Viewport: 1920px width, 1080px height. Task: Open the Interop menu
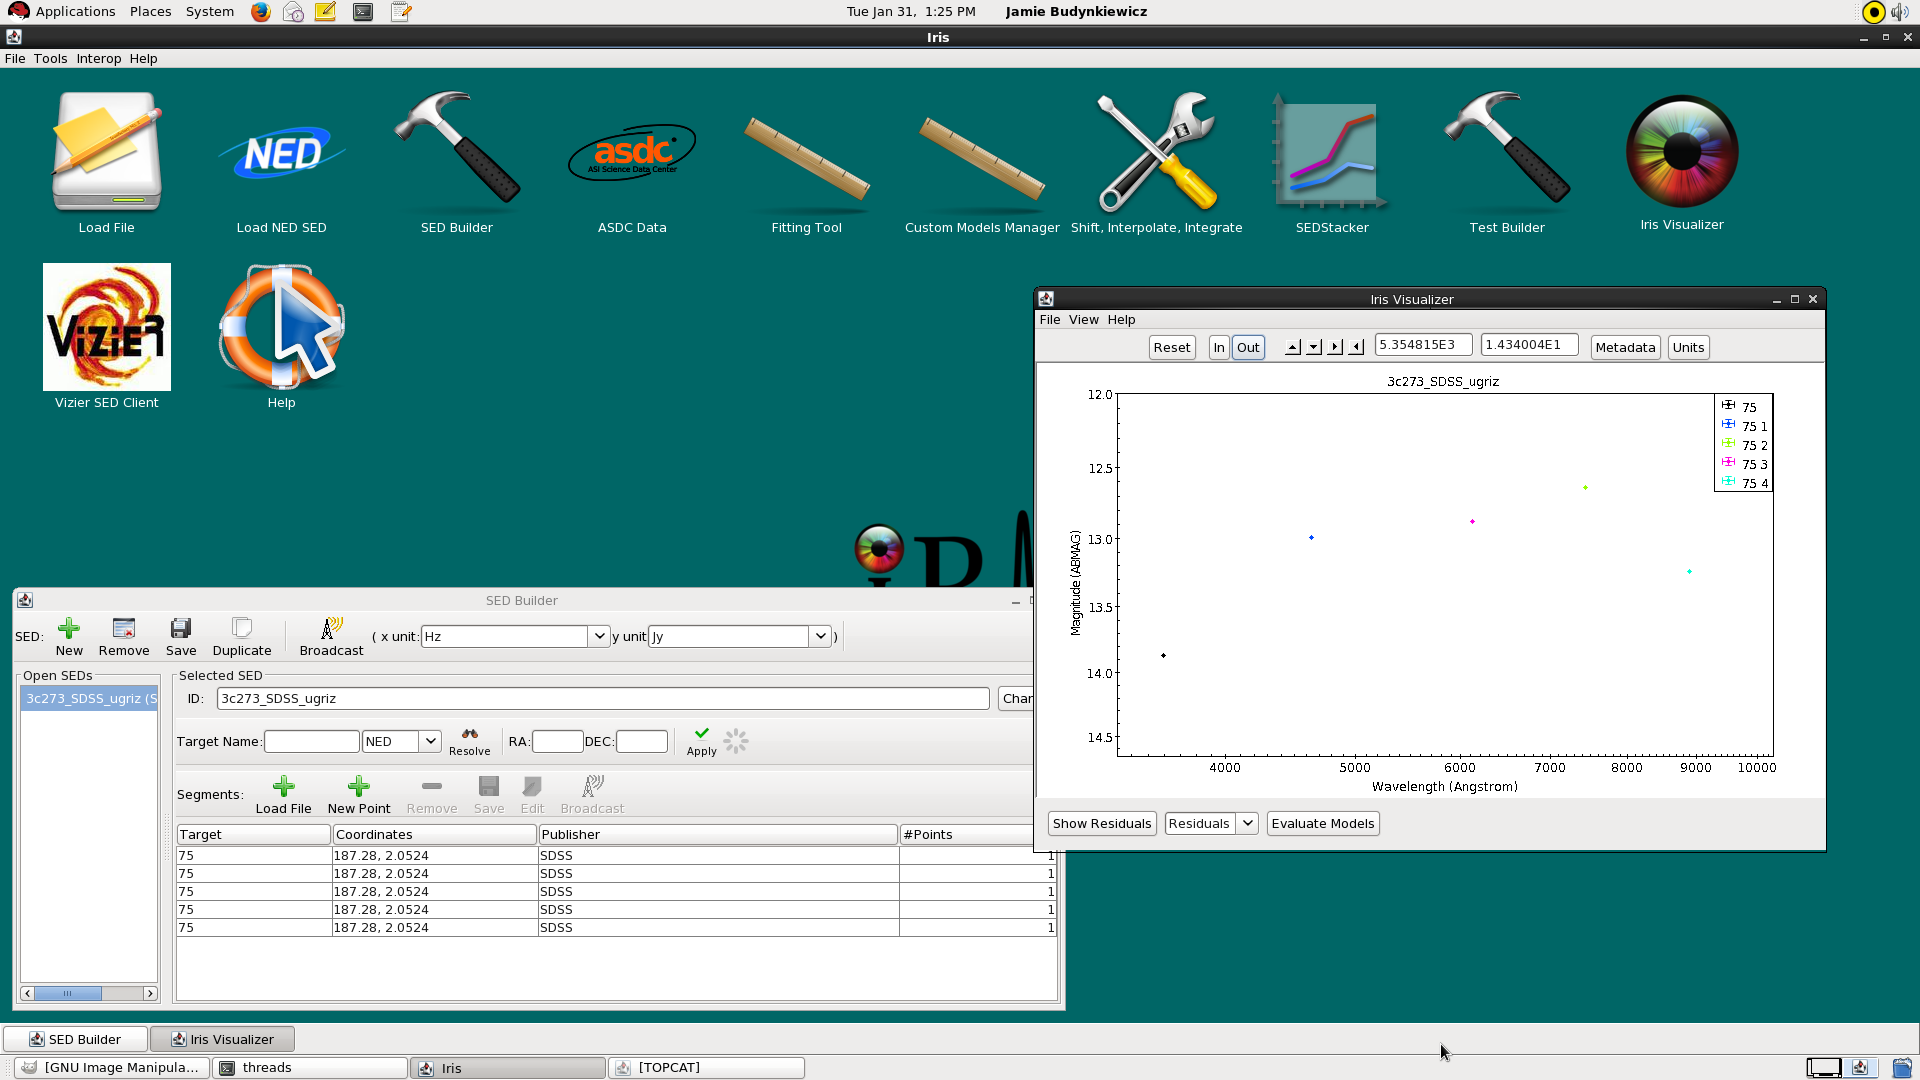(x=98, y=58)
